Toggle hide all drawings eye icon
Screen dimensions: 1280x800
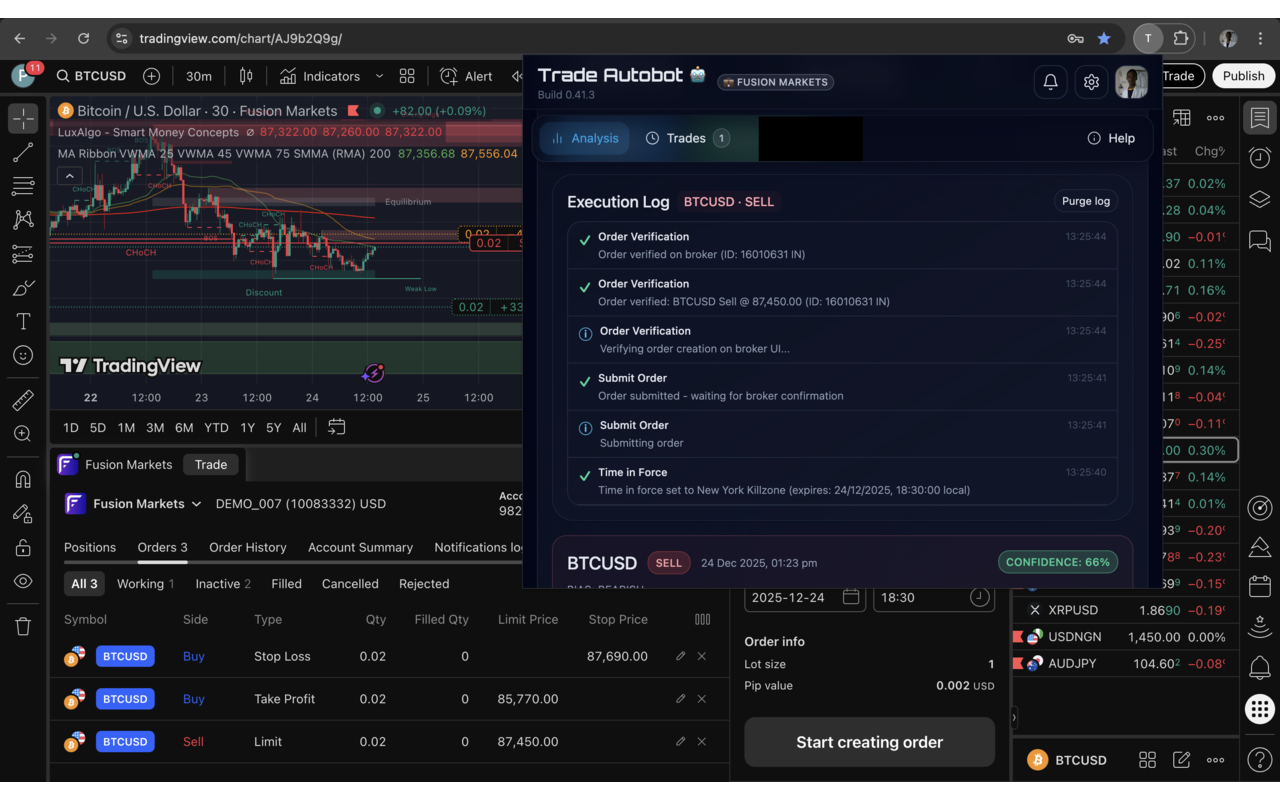click(23, 581)
